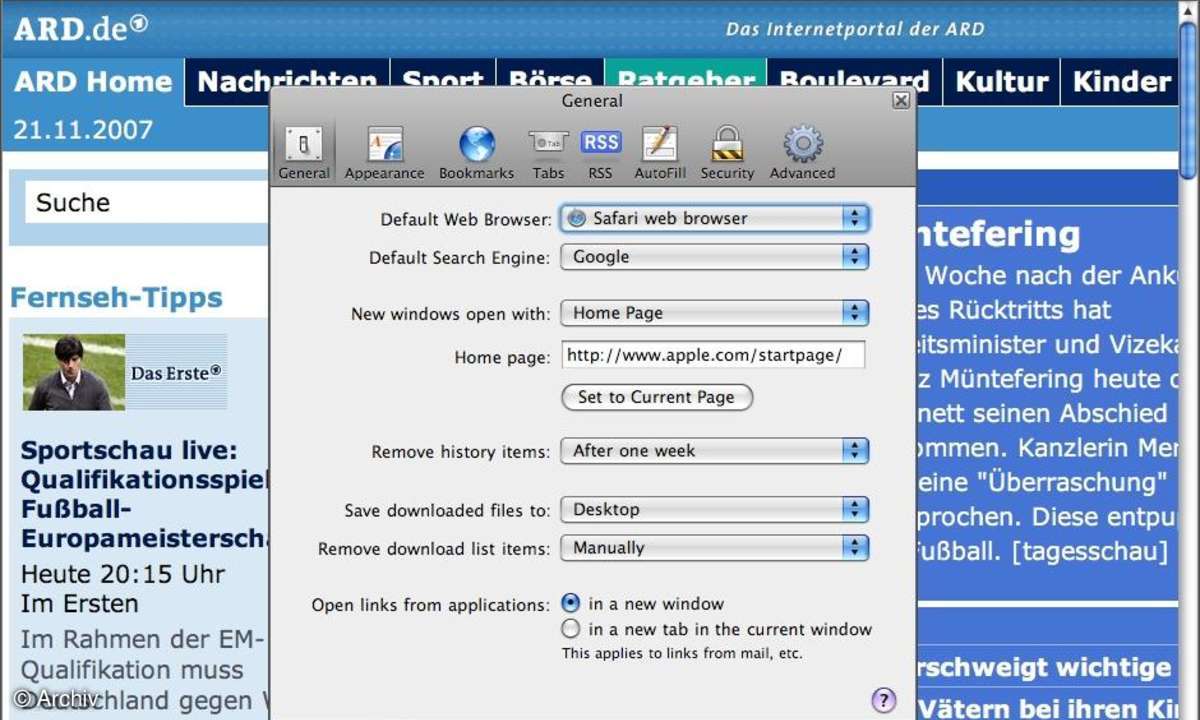Open the Bookmarks preferences pane
This screenshot has width=1200, height=720.
tap(476, 153)
